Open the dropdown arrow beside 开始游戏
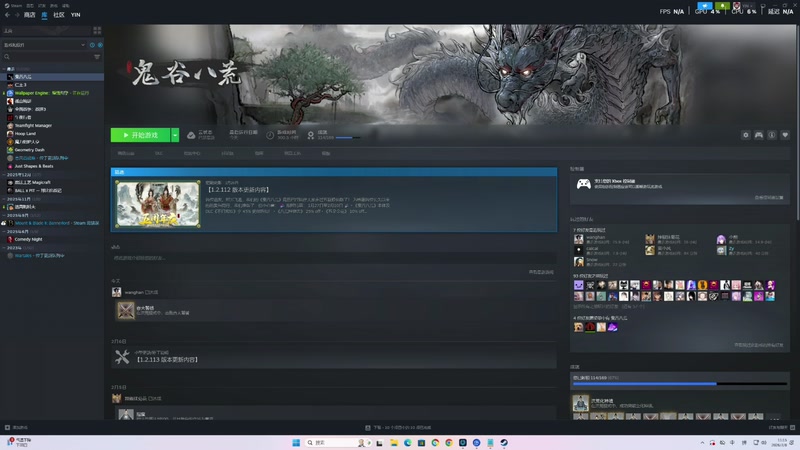 coord(175,135)
